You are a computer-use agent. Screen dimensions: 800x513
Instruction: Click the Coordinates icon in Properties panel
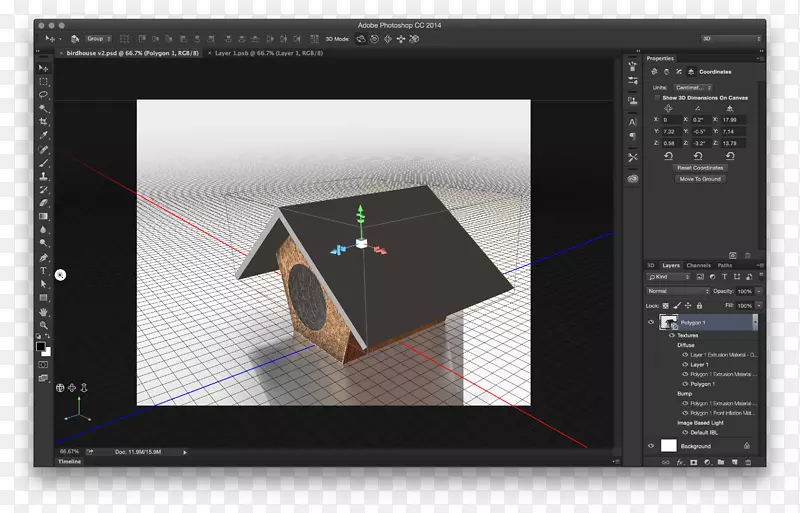tap(693, 72)
